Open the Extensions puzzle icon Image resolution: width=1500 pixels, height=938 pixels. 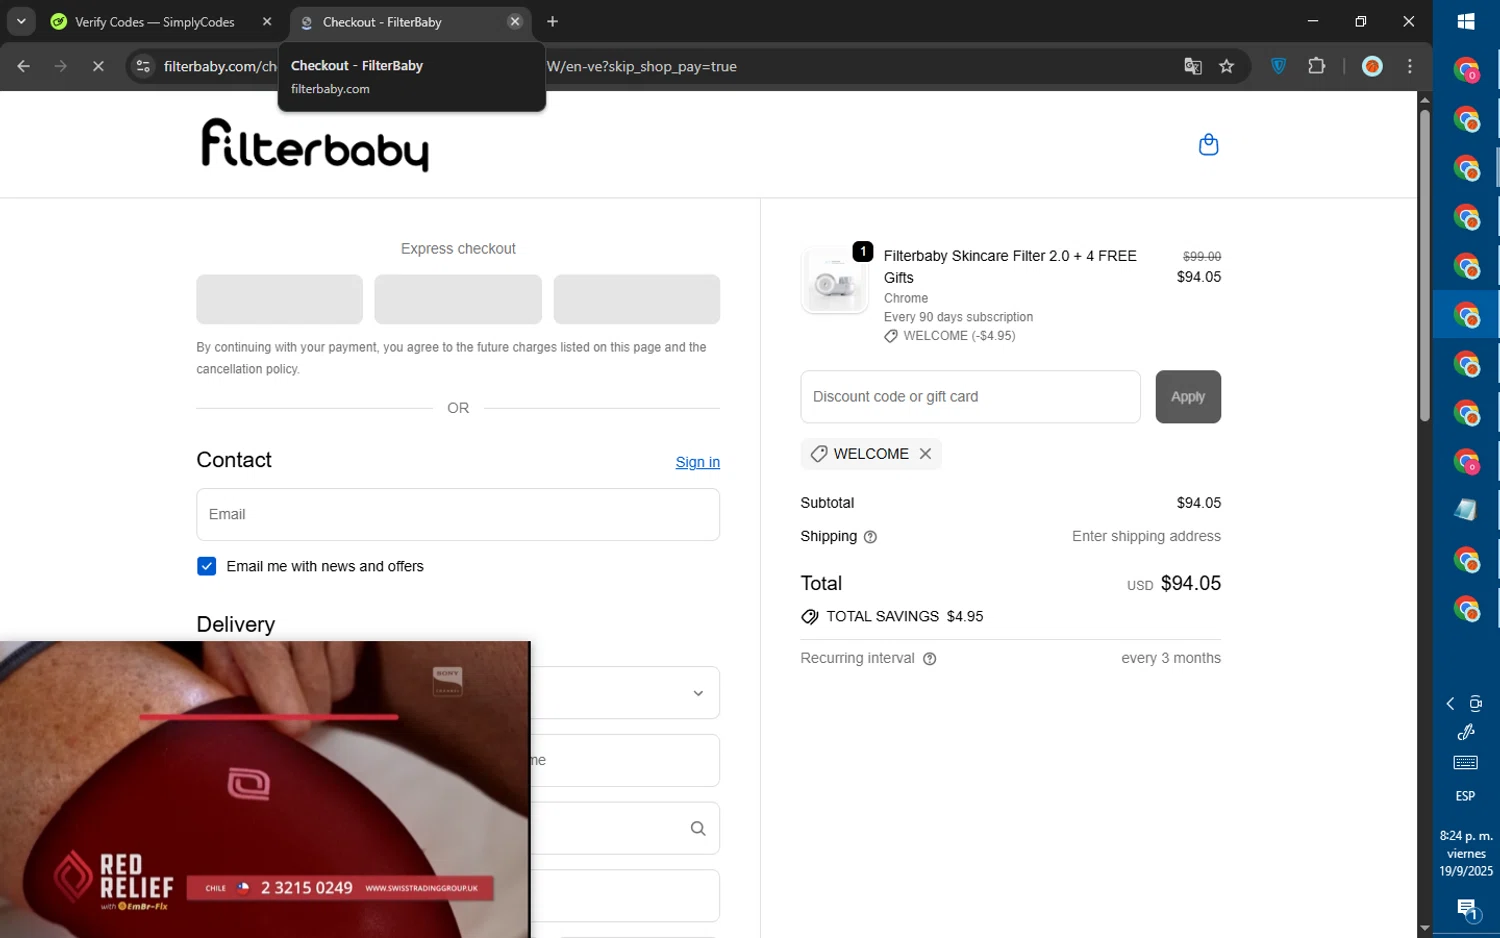[x=1317, y=67]
